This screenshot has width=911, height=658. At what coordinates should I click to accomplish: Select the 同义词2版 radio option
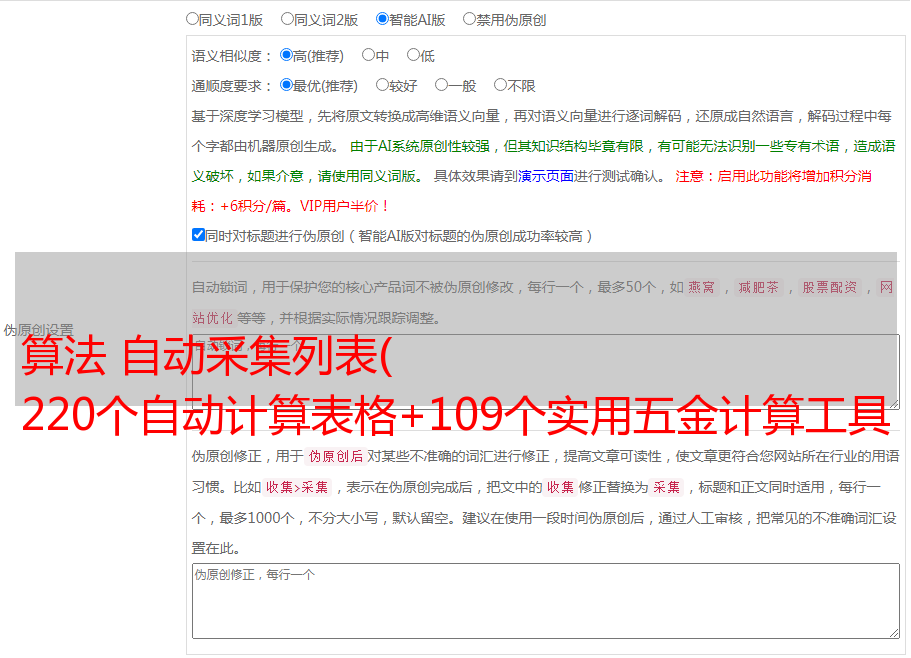(x=287, y=19)
